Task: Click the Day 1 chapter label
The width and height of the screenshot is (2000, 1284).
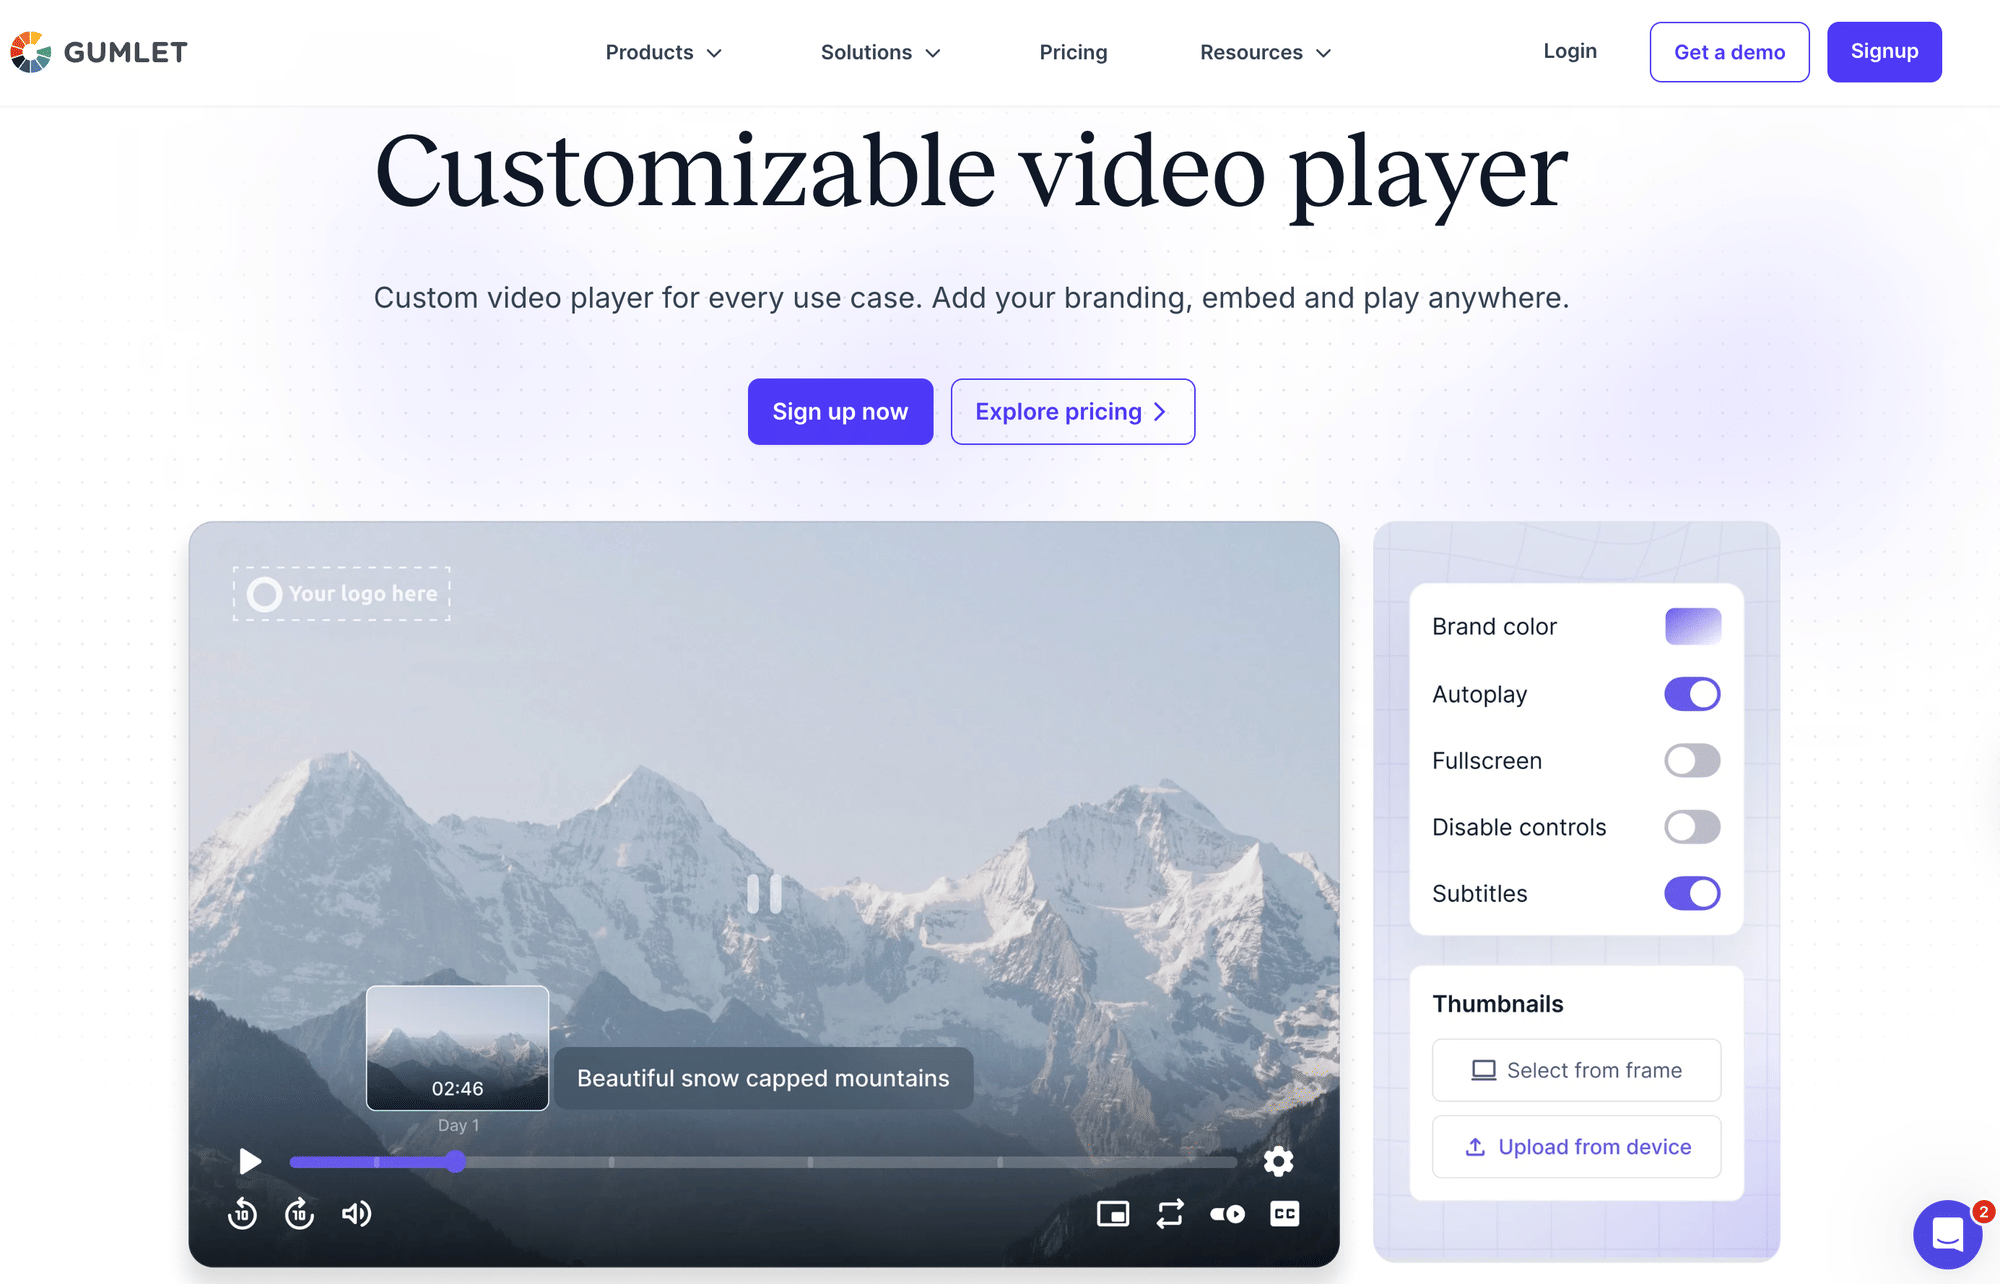Action: (458, 1125)
